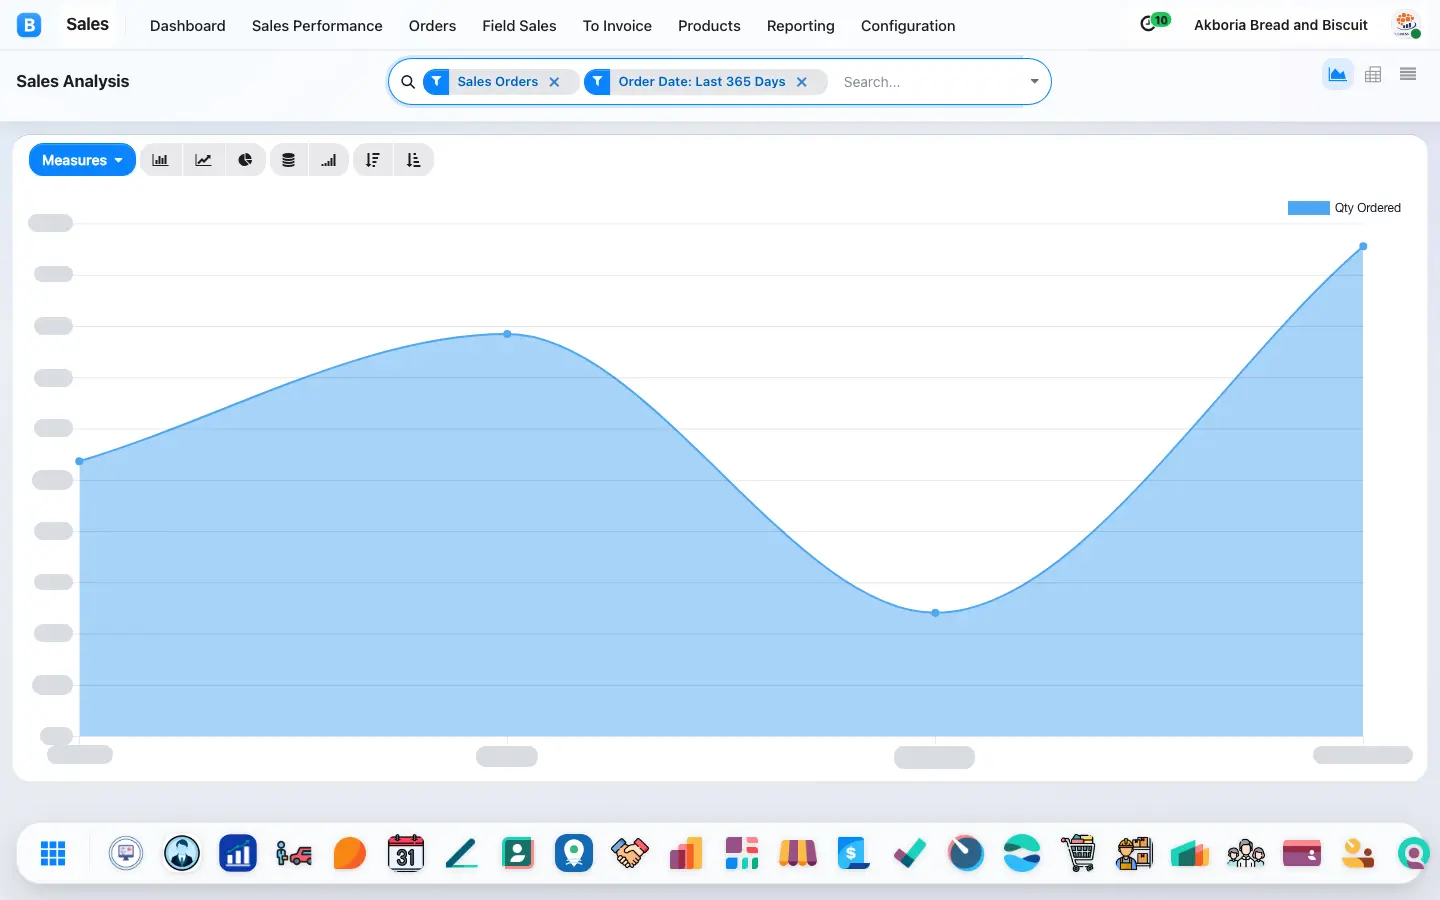Sort chart data in descending order

[x=372, y=160]
